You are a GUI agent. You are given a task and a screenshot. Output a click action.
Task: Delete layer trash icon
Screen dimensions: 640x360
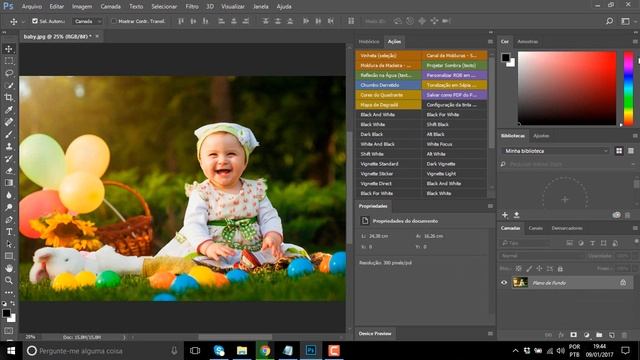coord(624,335)
